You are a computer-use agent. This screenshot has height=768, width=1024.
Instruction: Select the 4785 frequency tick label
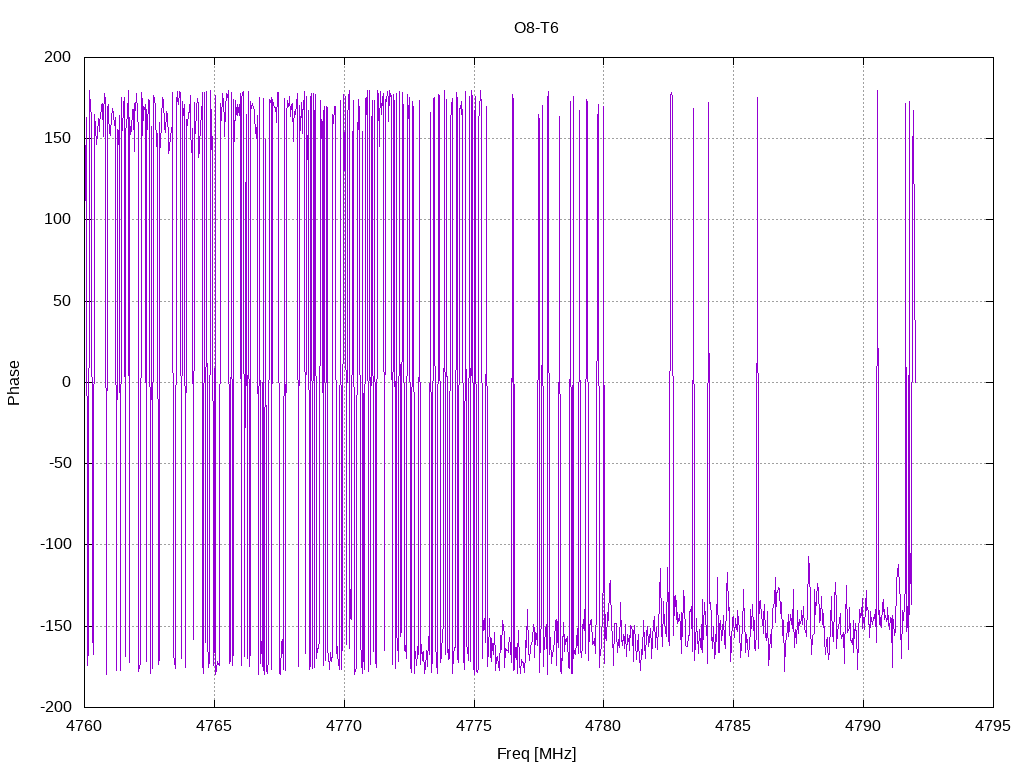[x=733, y=726]
